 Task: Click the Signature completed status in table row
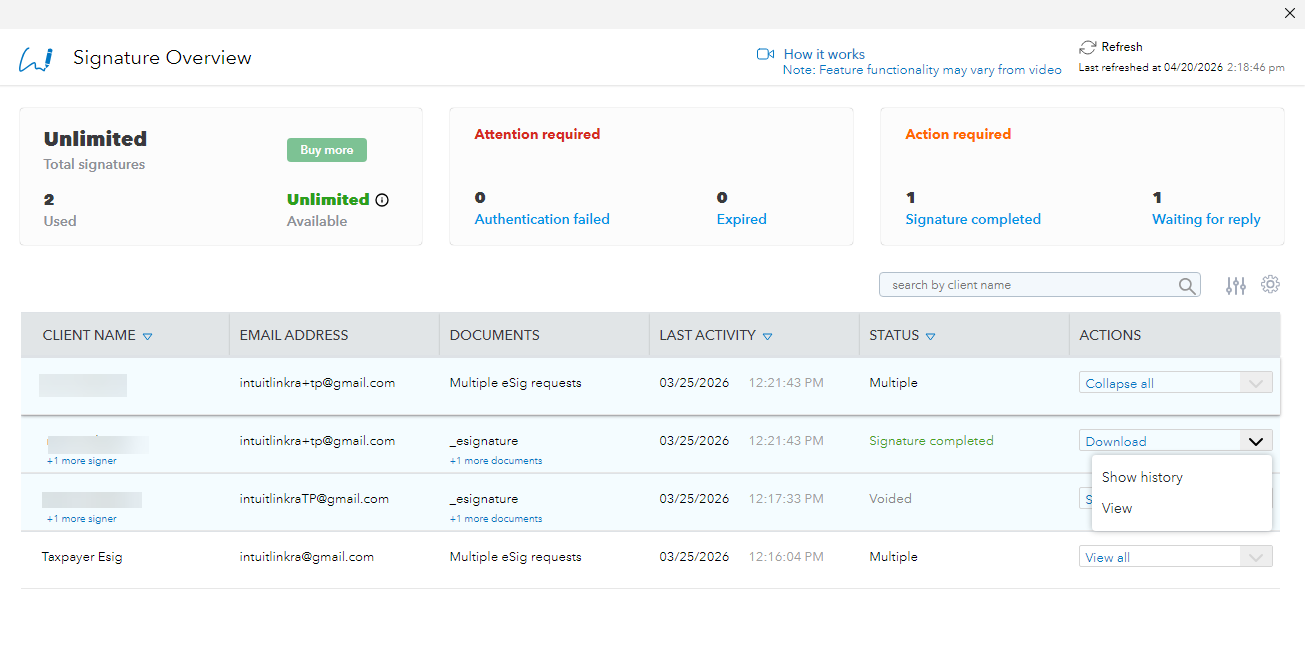[x=932, y=441]
